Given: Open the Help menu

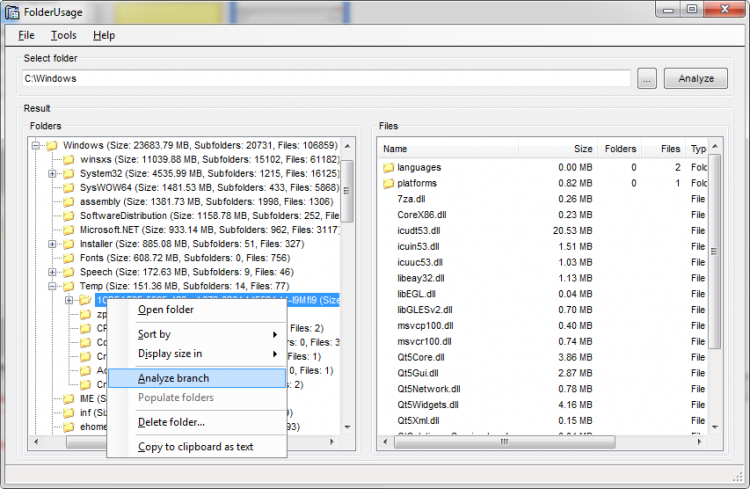Looking at the screenshot, I should [104, 35].
